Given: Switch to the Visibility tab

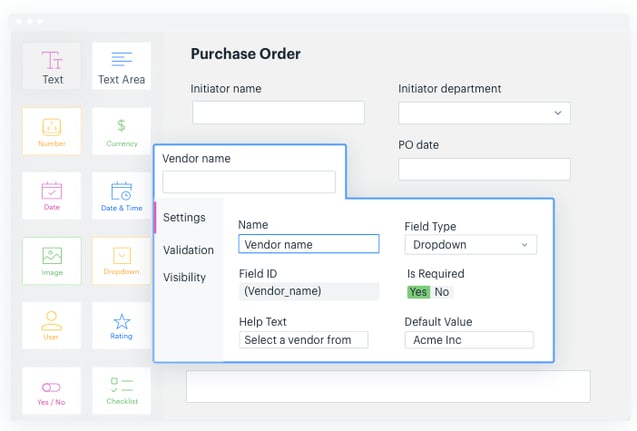Looking at the screenshot, I should pos(184,277).
